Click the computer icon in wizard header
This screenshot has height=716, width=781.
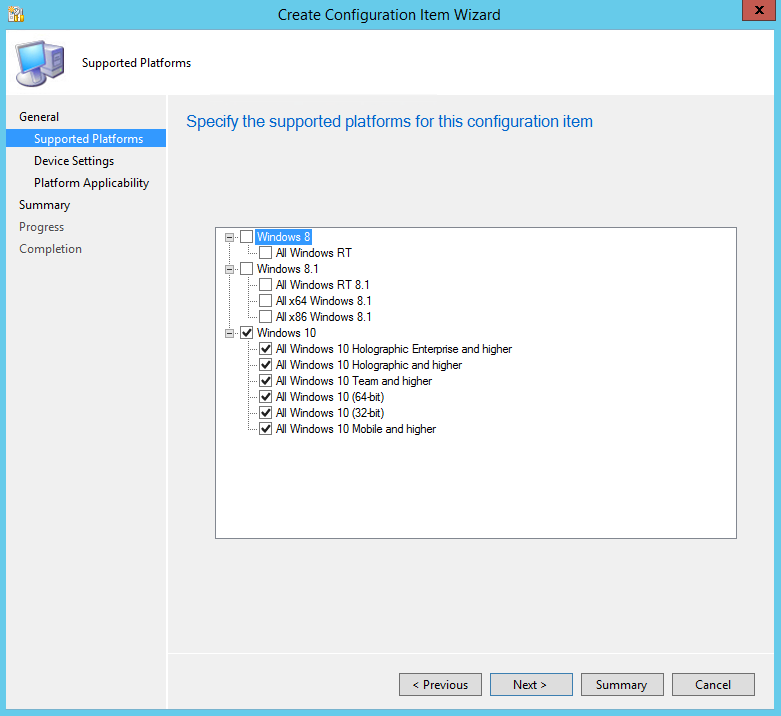point(39,63)
